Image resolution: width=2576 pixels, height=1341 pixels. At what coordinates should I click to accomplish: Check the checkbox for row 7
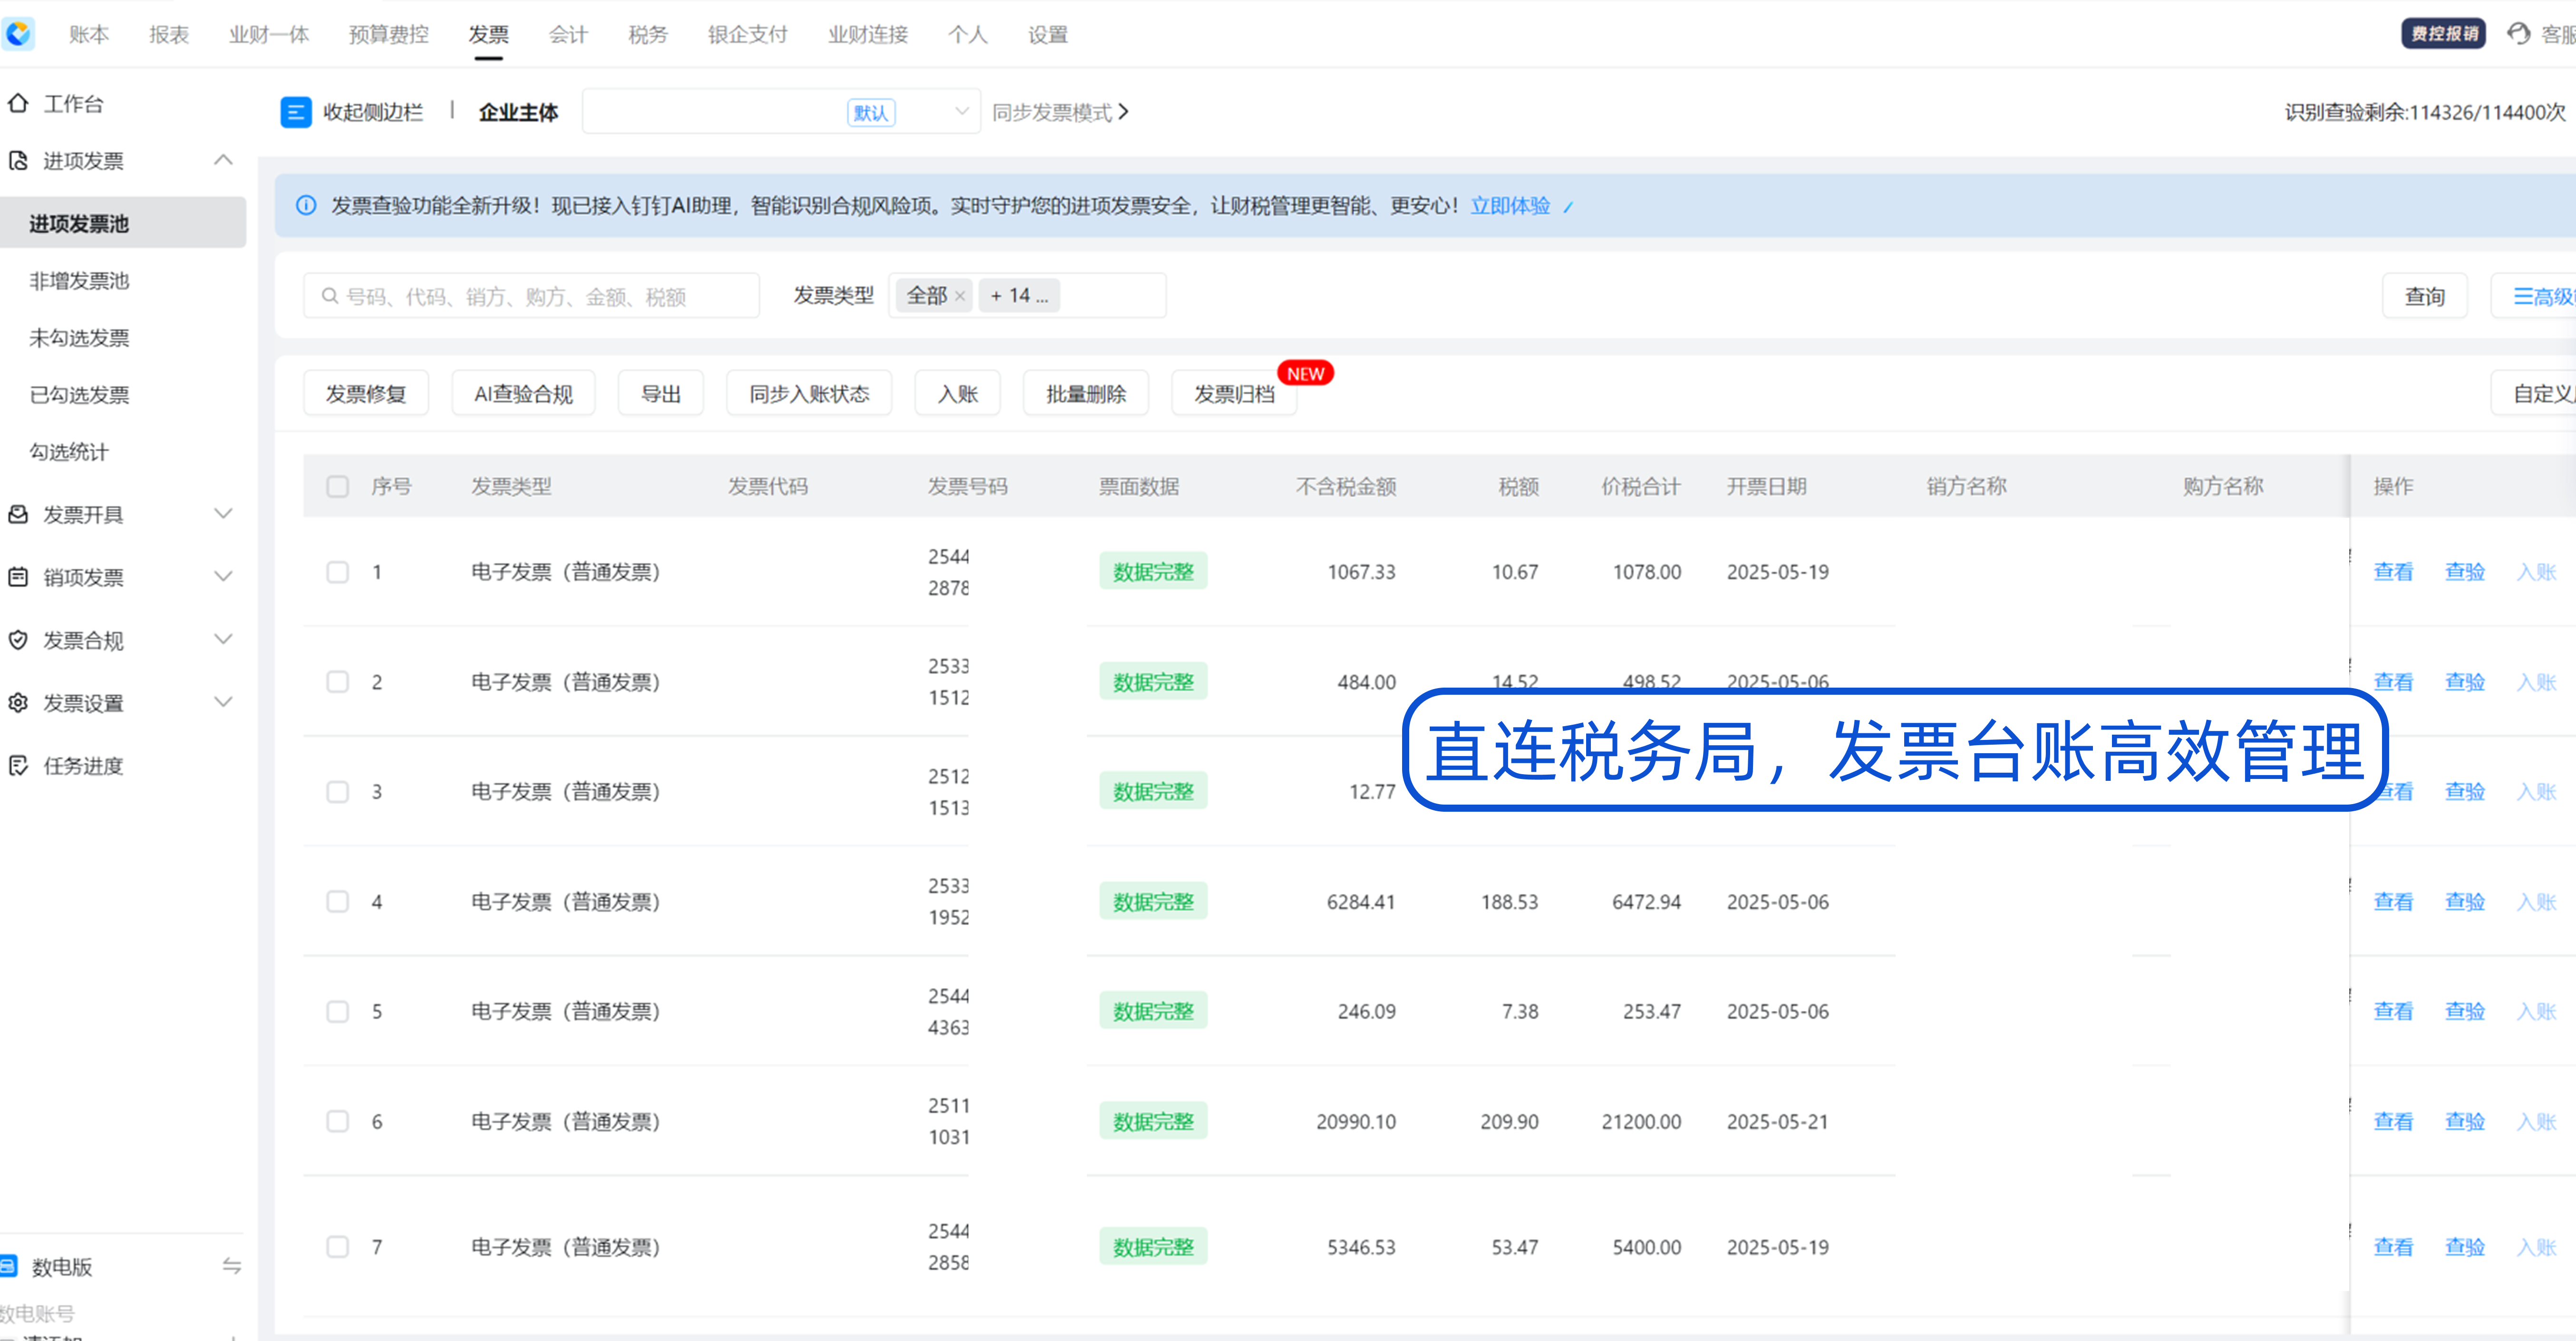[337, 1247]
